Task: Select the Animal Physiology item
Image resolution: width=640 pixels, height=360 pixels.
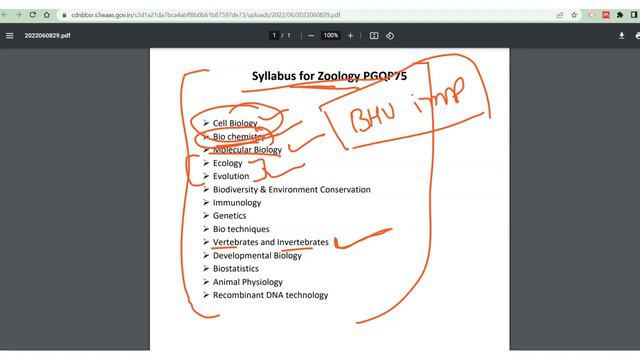Action: tap(248, 282)
